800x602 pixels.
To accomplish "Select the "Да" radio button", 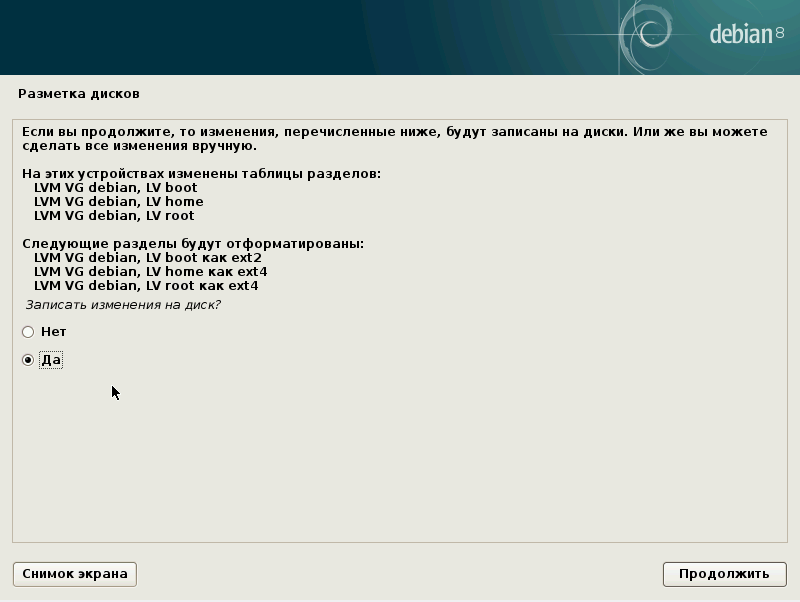I will [x=28, y=360].
